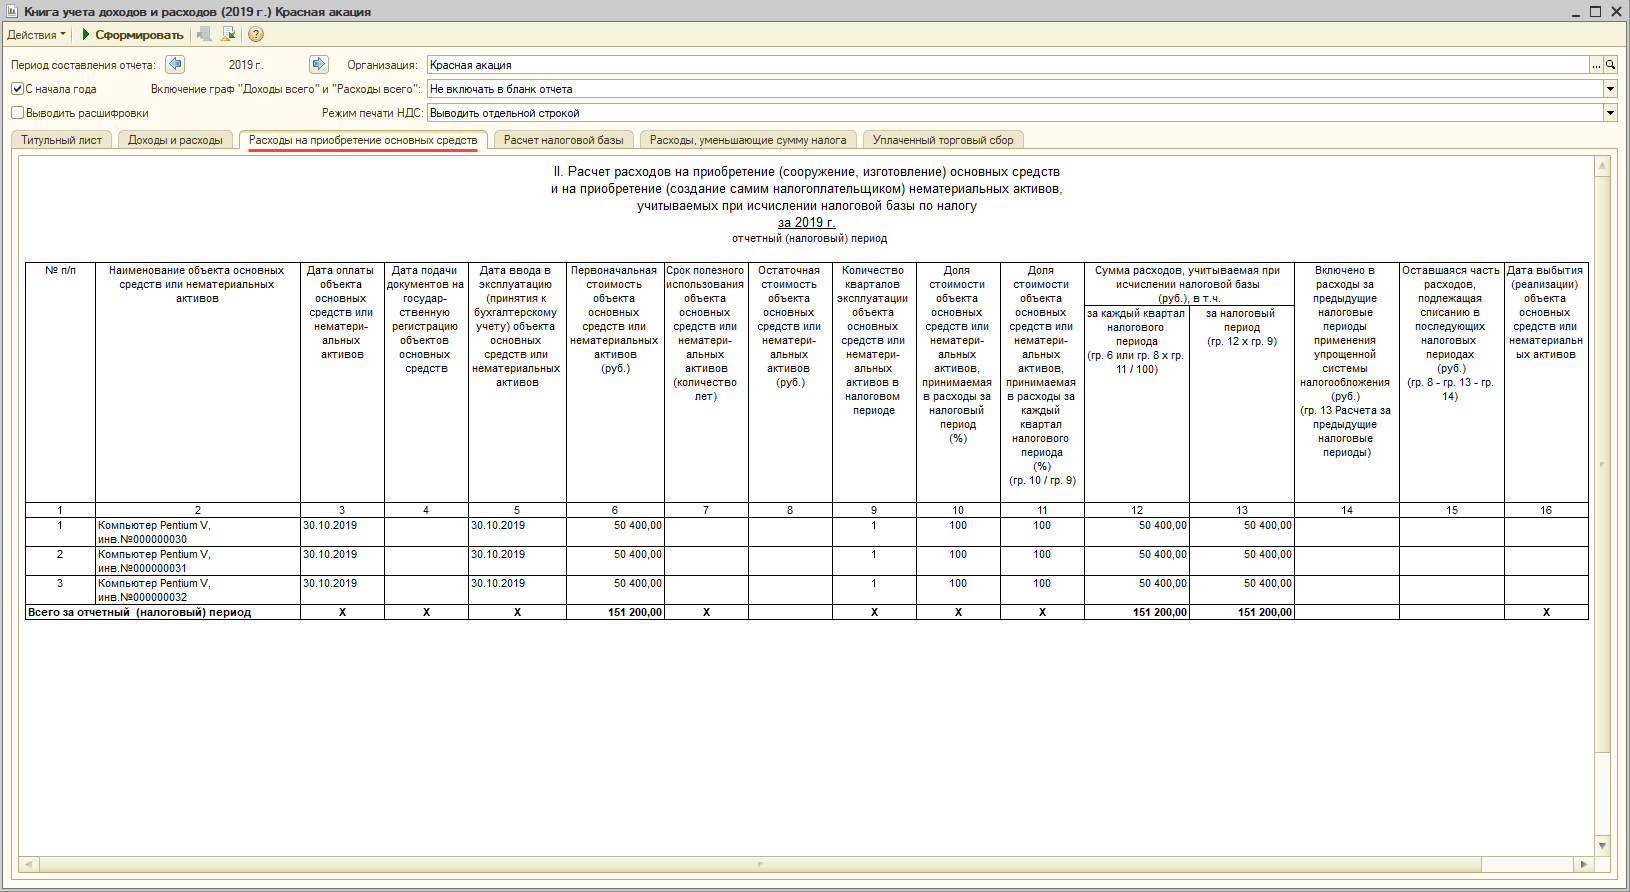Open the Доходы и расходы tab
Screen dimensions: 1630x892
(175, 140)
